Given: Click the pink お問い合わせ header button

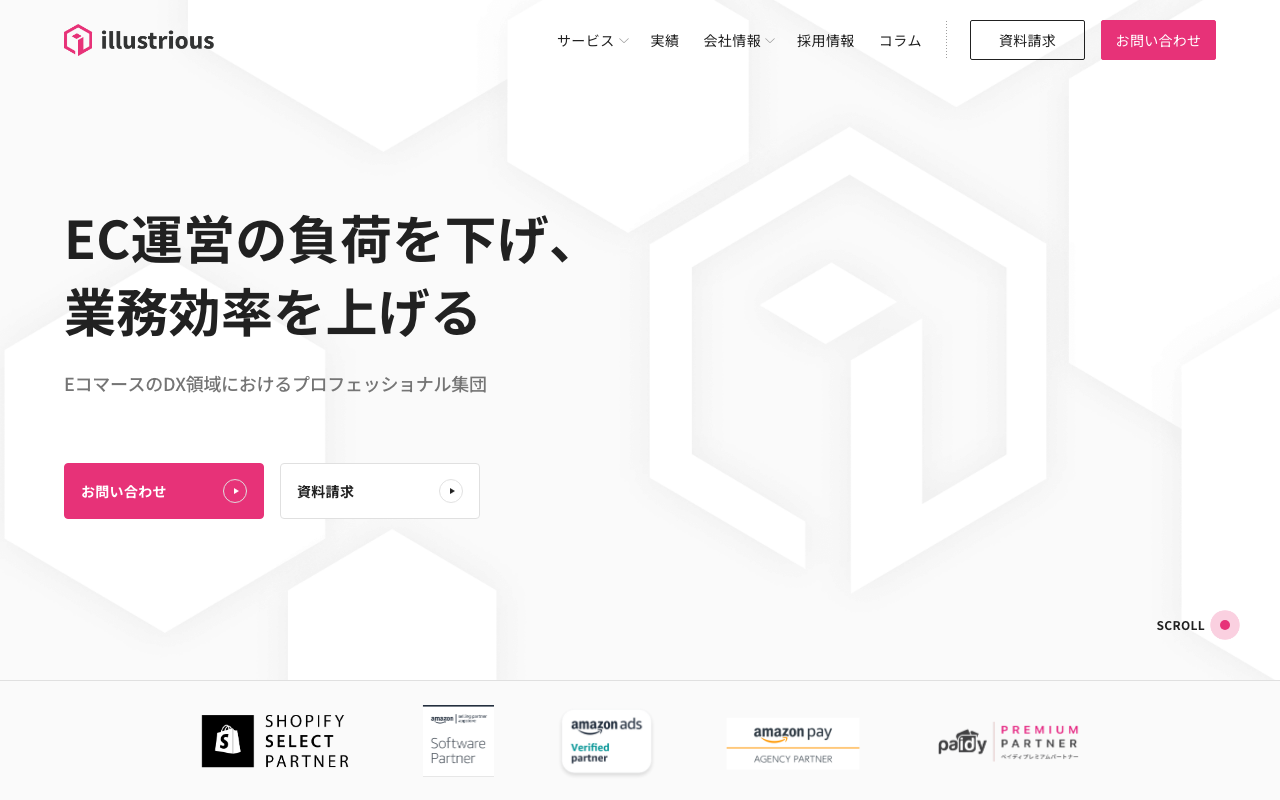Looking at the screenshot, I should coord(1158,40).
